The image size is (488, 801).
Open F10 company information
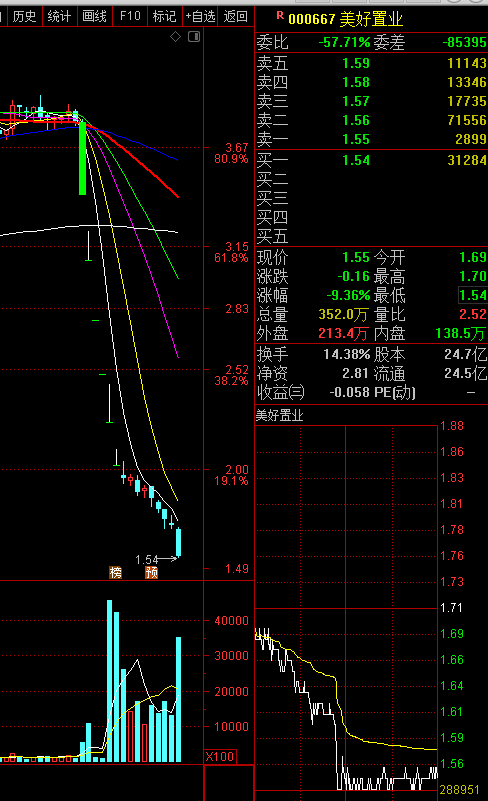click(130, 16)
